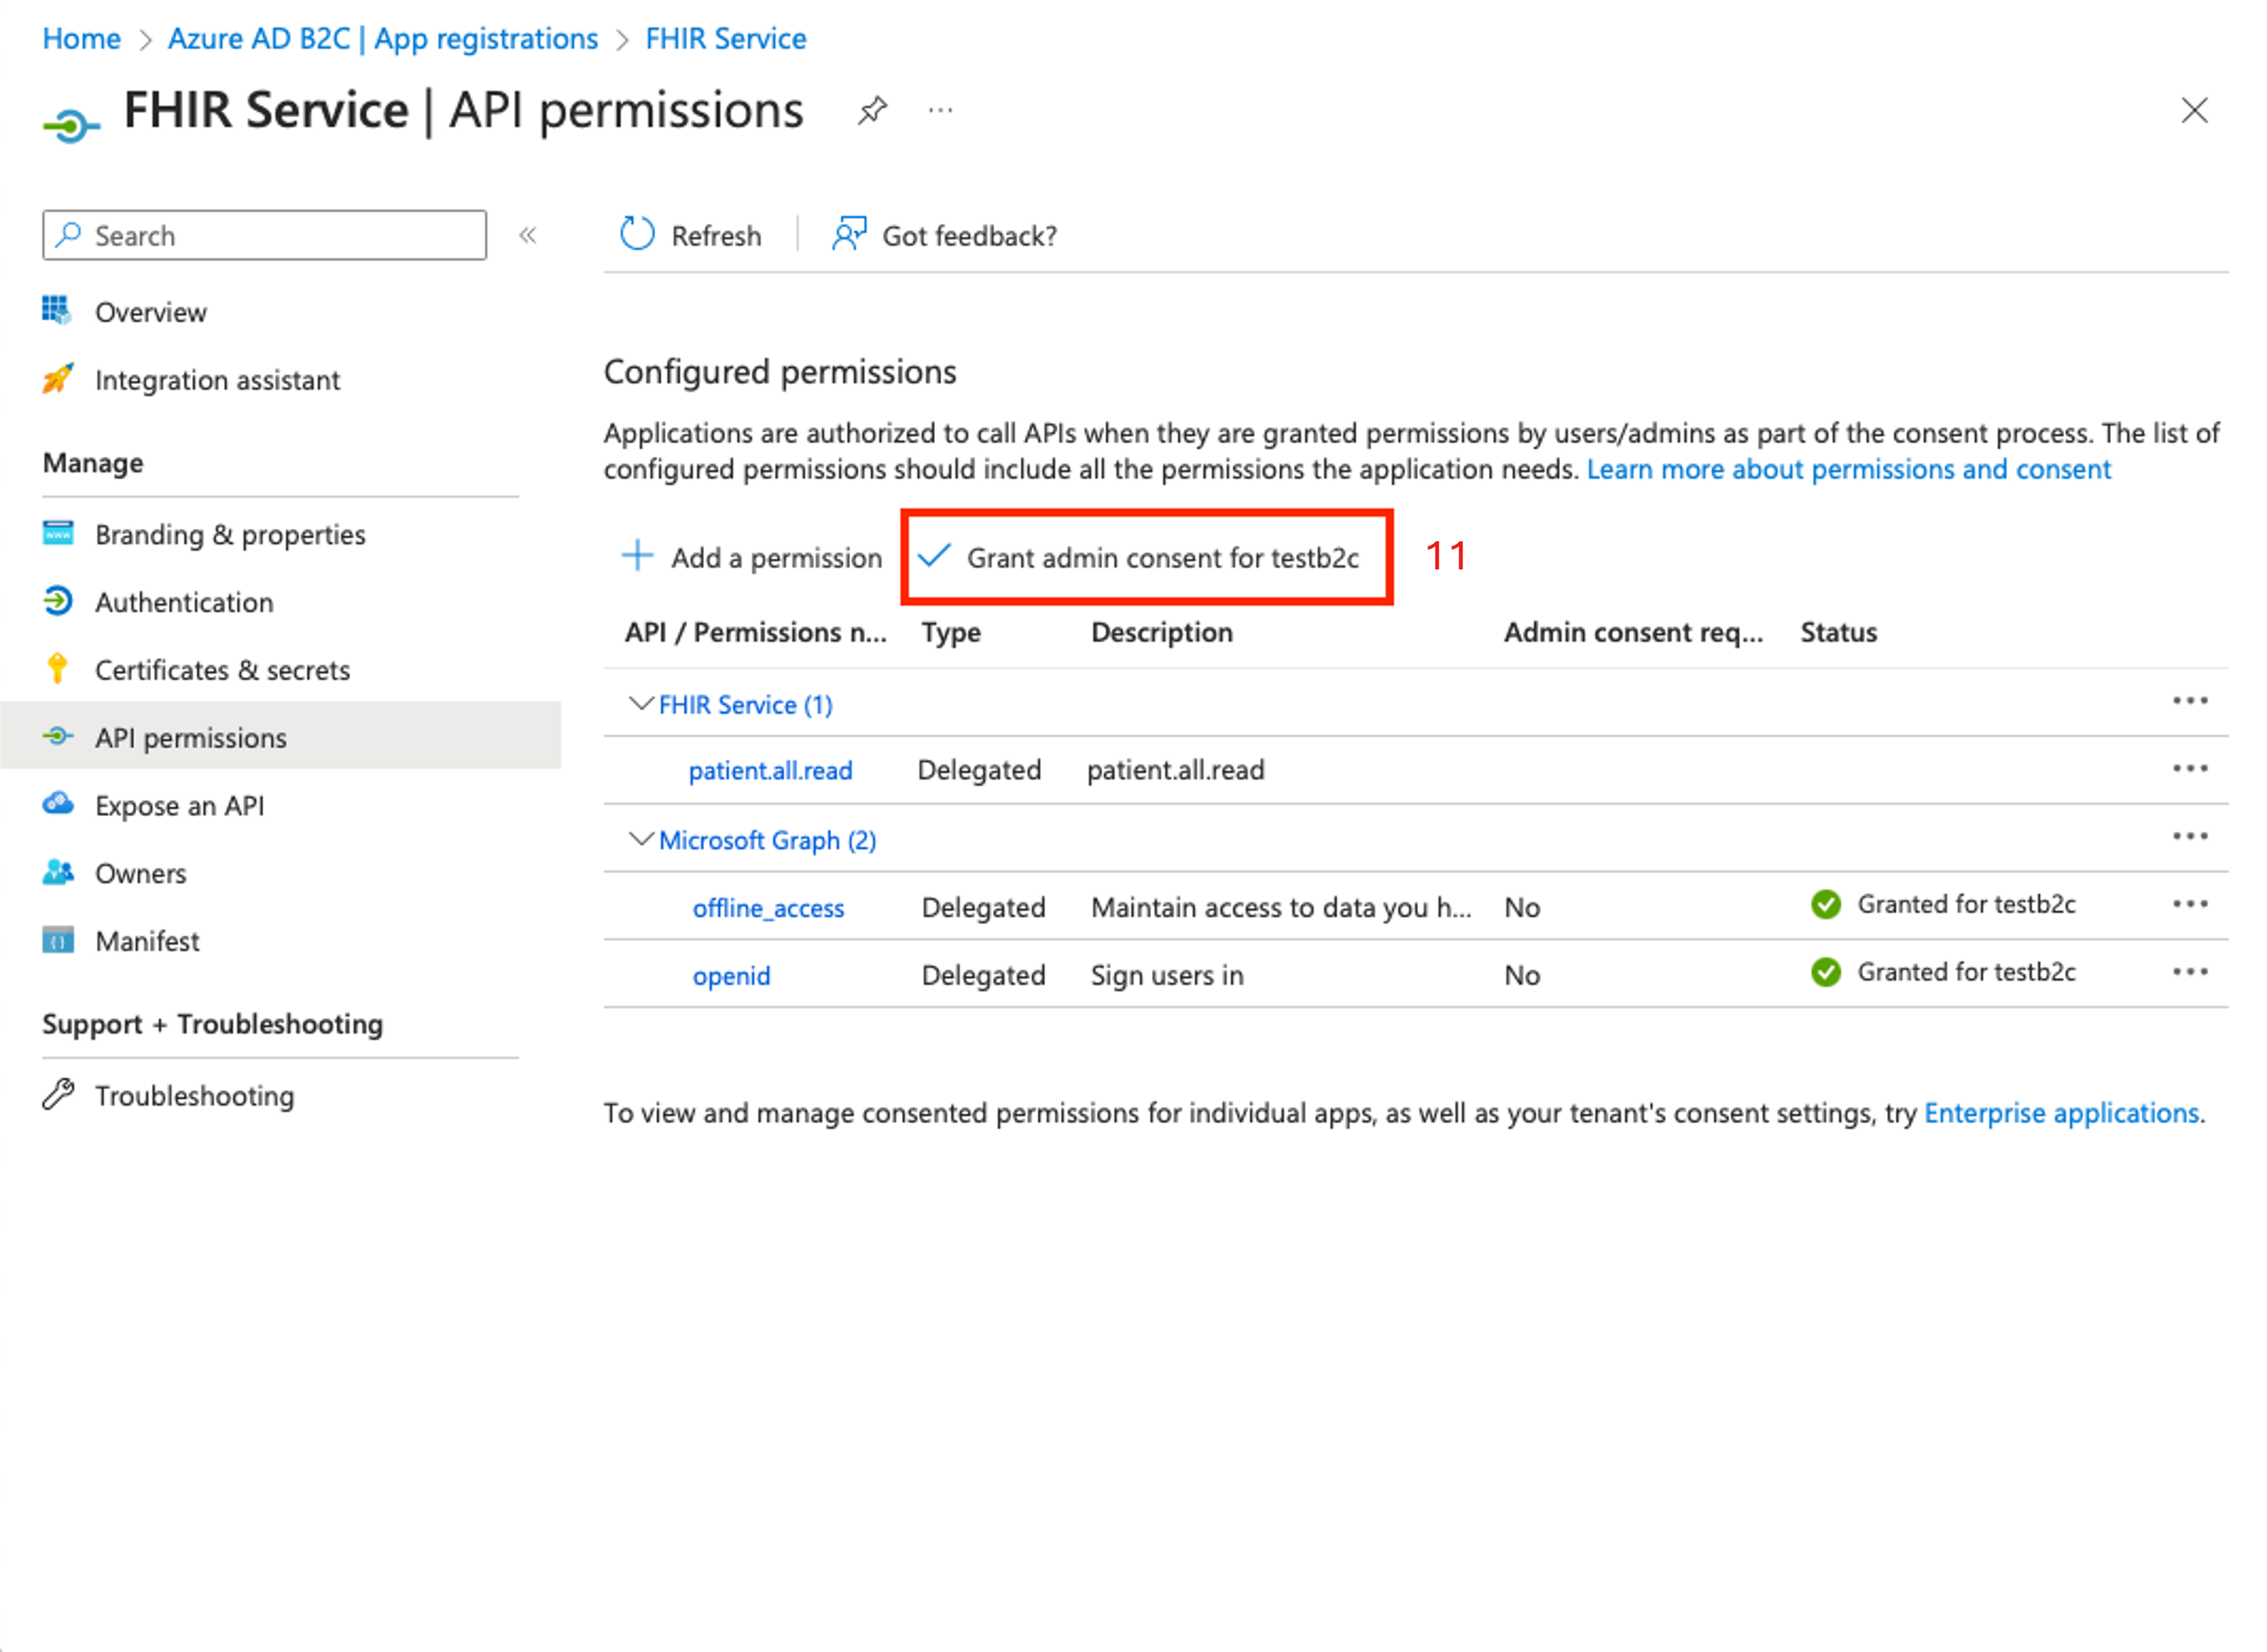
Task: Click the title-bar ellipsis for more options
Action: tap(940, 110)
